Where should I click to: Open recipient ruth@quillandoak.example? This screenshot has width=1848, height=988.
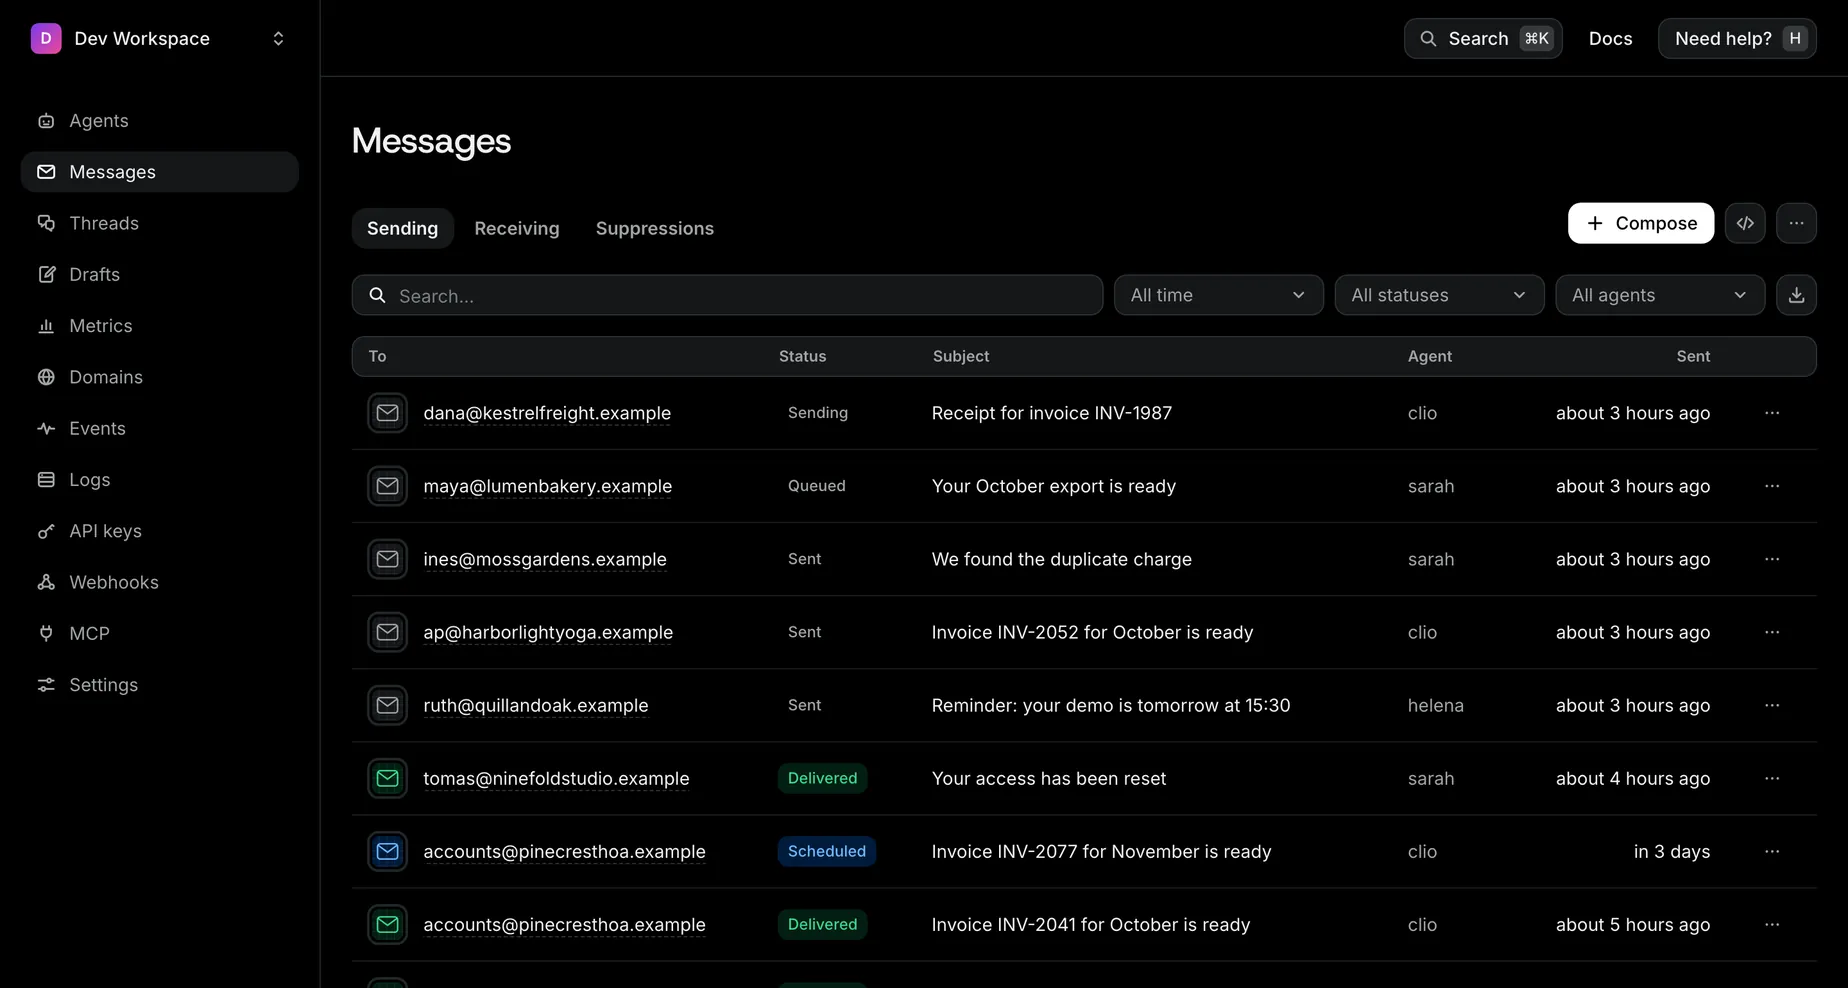[536, 705]
